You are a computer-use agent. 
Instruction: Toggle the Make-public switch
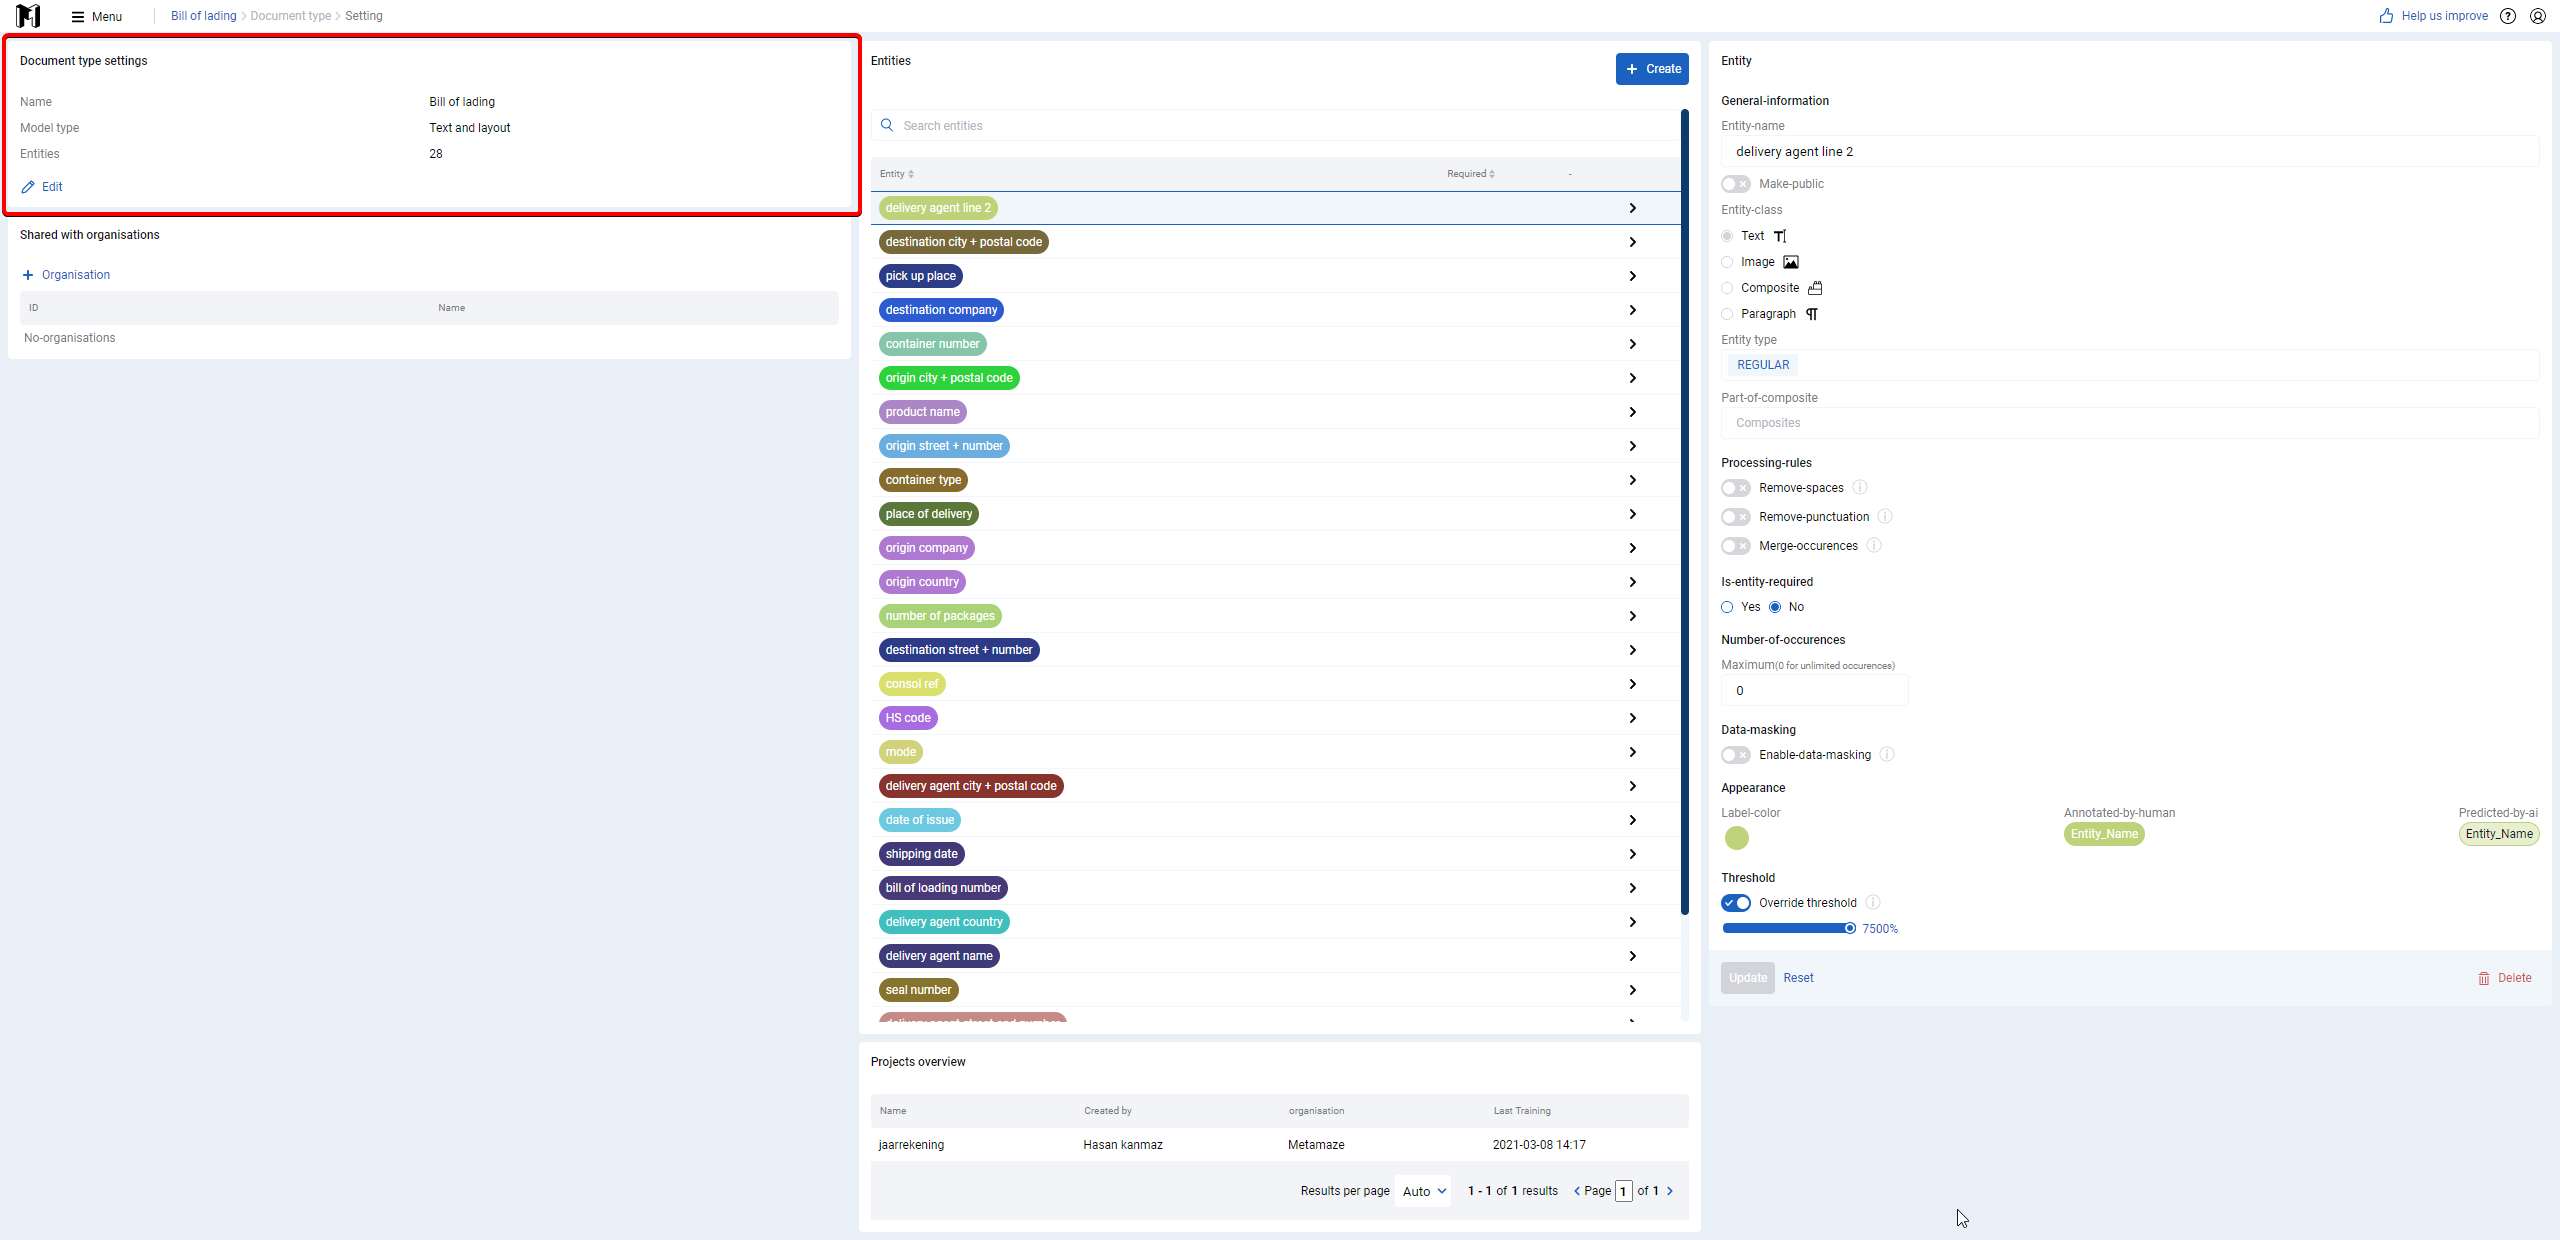coord(1736,184)
